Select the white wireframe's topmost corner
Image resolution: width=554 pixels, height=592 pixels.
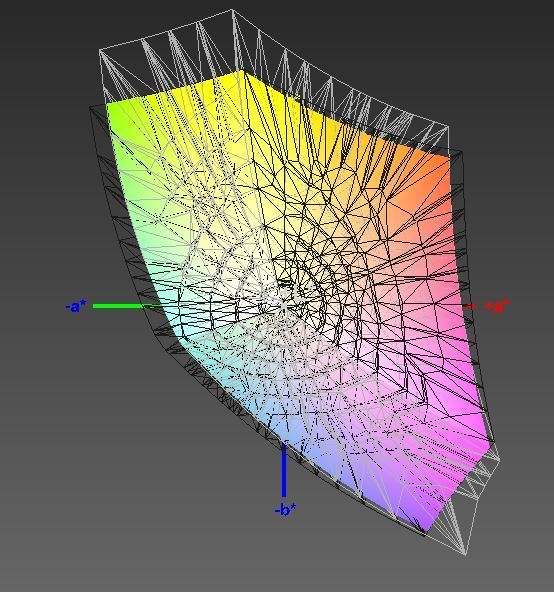[x=232, y=11]
